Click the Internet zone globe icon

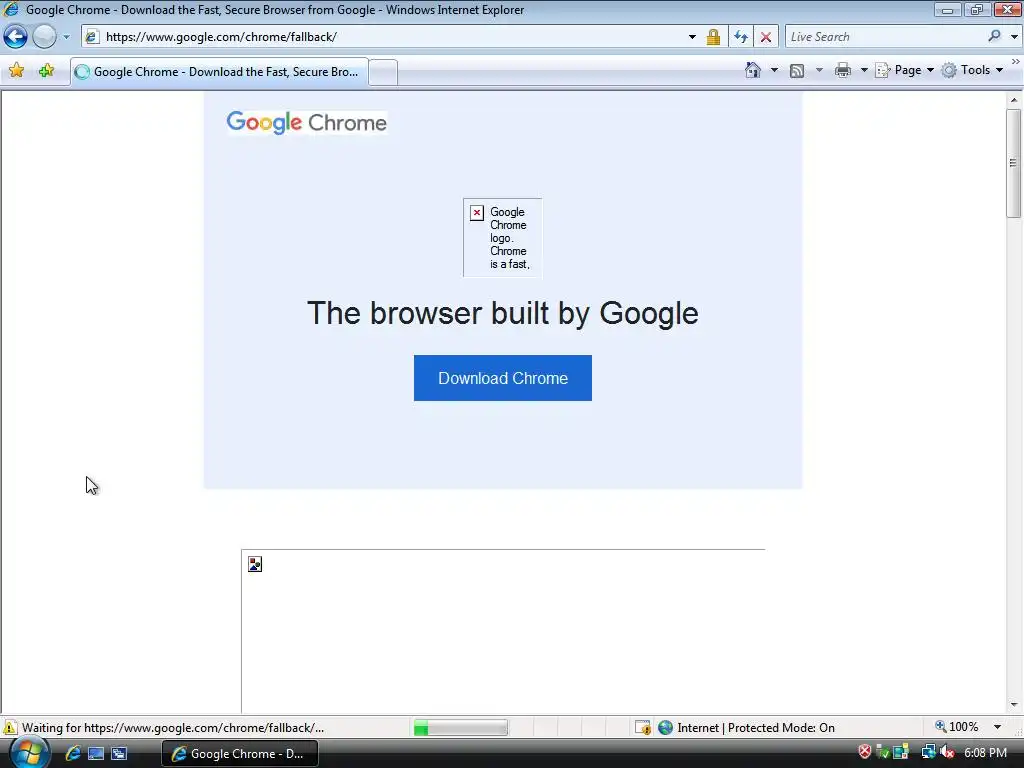[x=665, y=728]
